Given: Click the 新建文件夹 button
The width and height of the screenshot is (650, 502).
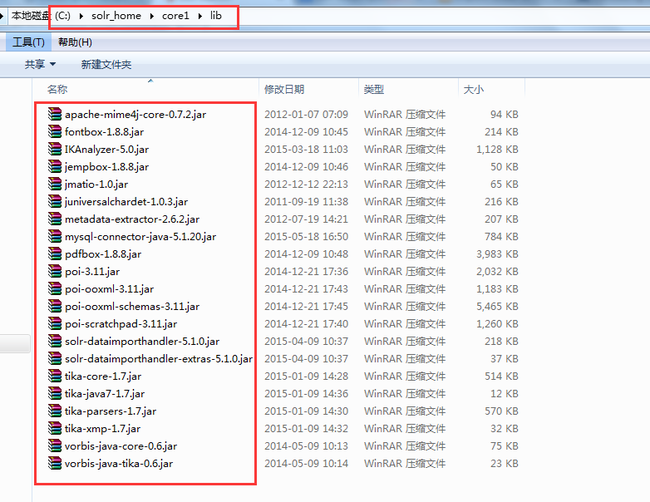Looking at the screenshot, I should pyautogui.click(x=106, y=64).
